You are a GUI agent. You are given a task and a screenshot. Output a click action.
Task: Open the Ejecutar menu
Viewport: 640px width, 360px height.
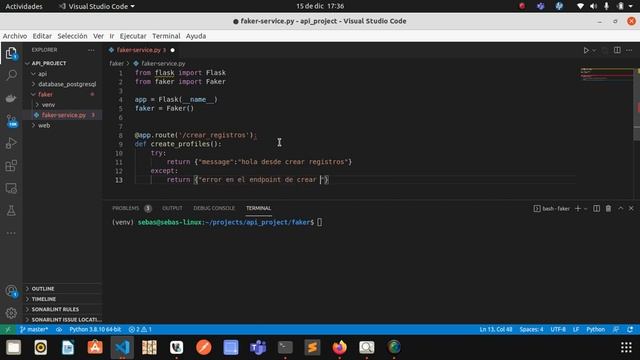133,36
